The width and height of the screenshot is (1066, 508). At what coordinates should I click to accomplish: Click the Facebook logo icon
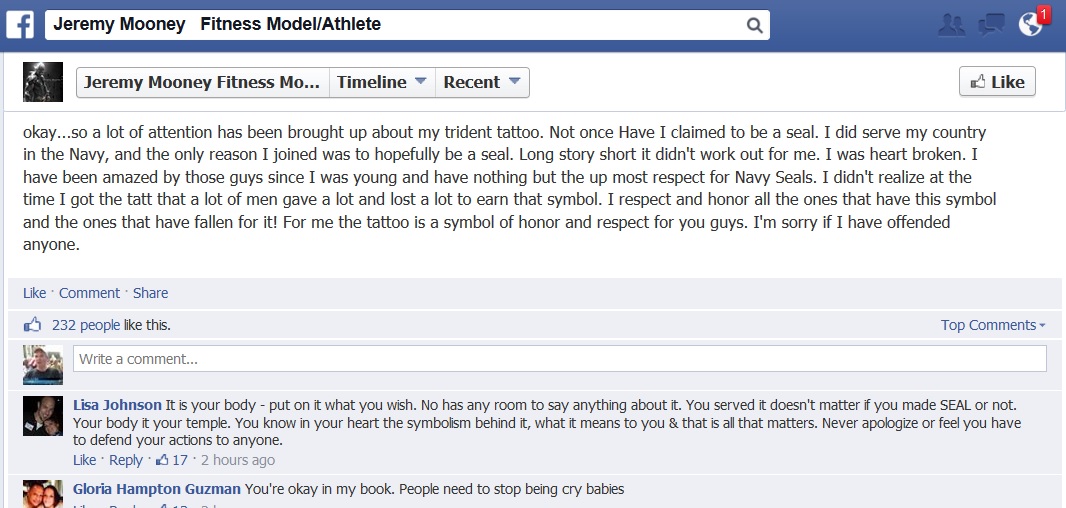(x=20, y=24)
